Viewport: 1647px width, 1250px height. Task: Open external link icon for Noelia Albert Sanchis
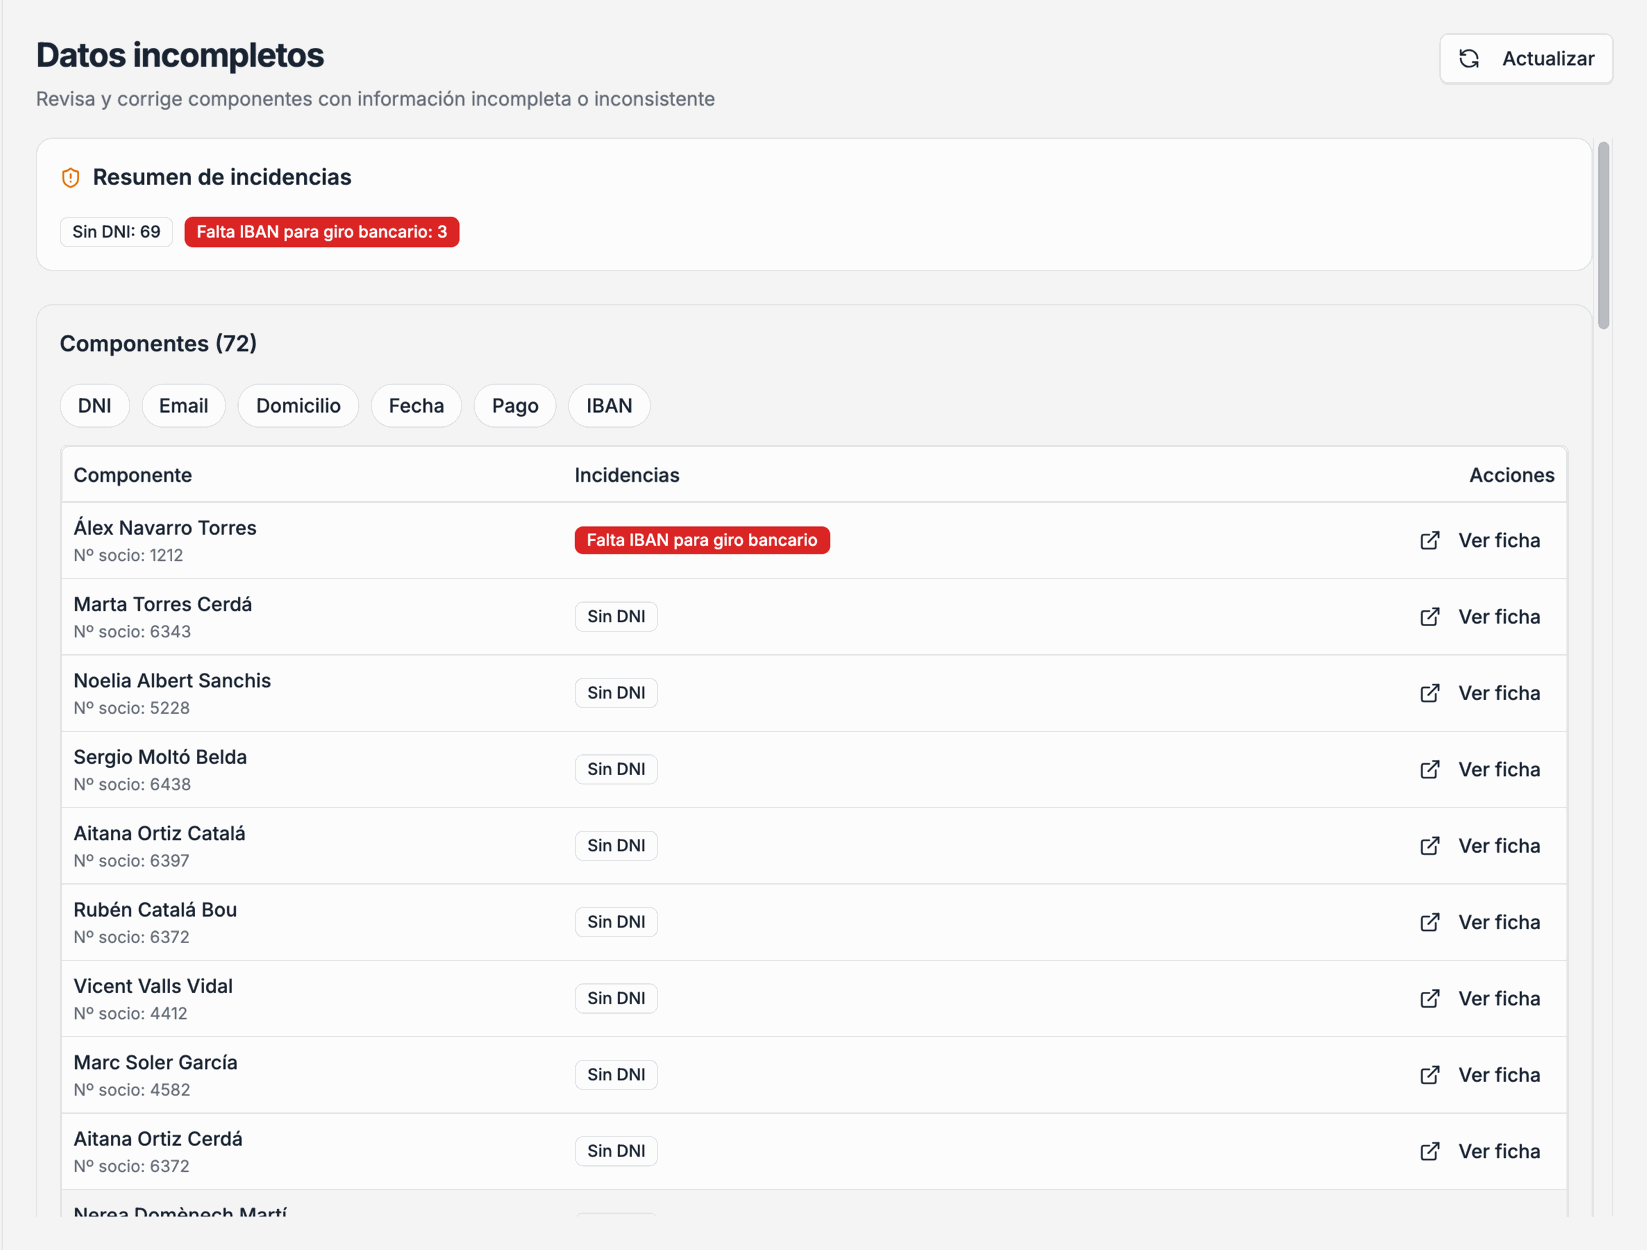pos(1430,693)
